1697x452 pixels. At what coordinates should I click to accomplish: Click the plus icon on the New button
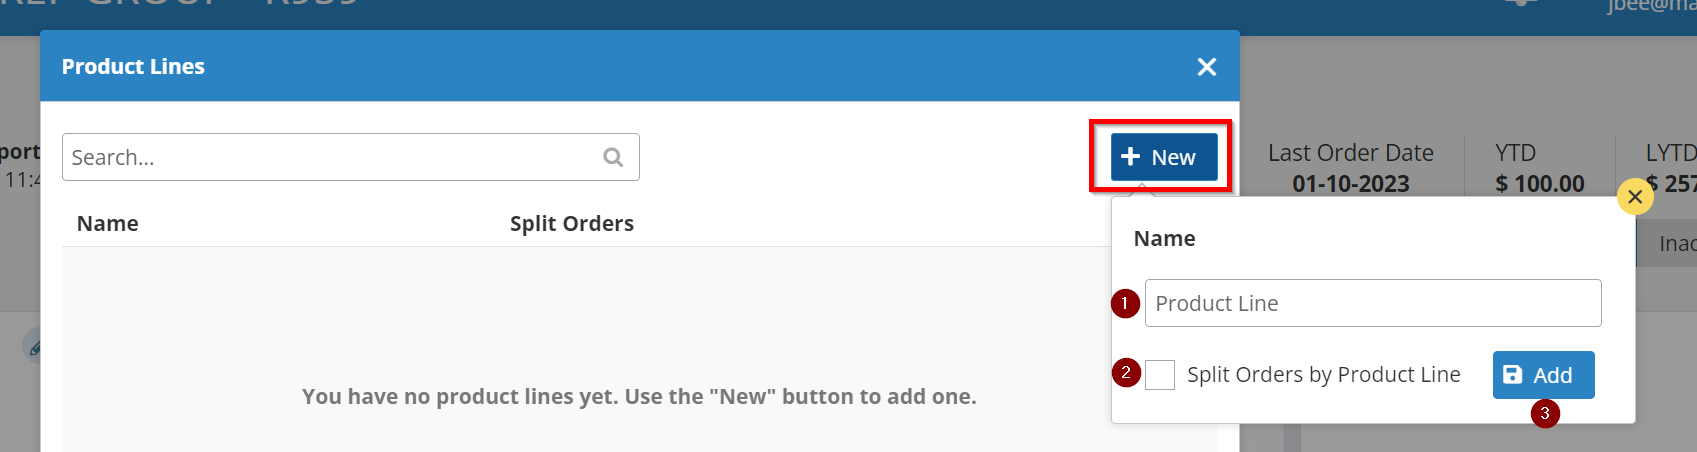click(1131, 157)
